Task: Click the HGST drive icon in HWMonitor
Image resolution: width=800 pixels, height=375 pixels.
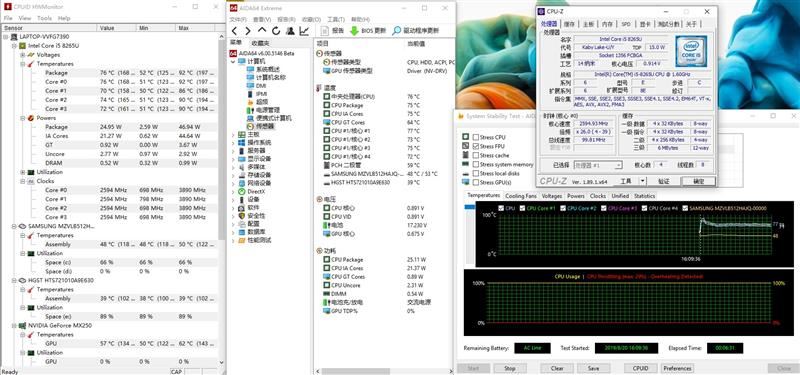Action: (22, 280)
